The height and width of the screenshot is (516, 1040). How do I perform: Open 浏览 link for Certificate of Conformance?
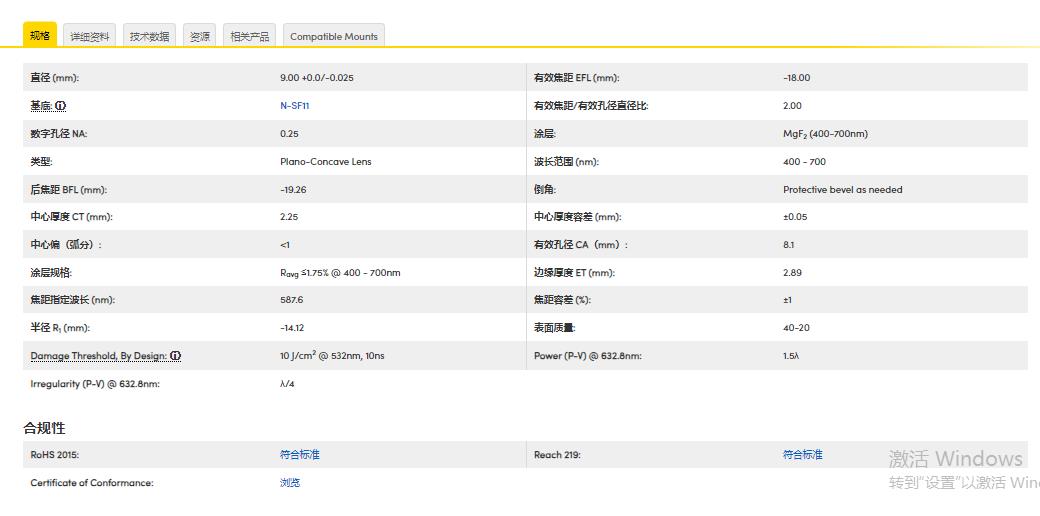(290, 483)
